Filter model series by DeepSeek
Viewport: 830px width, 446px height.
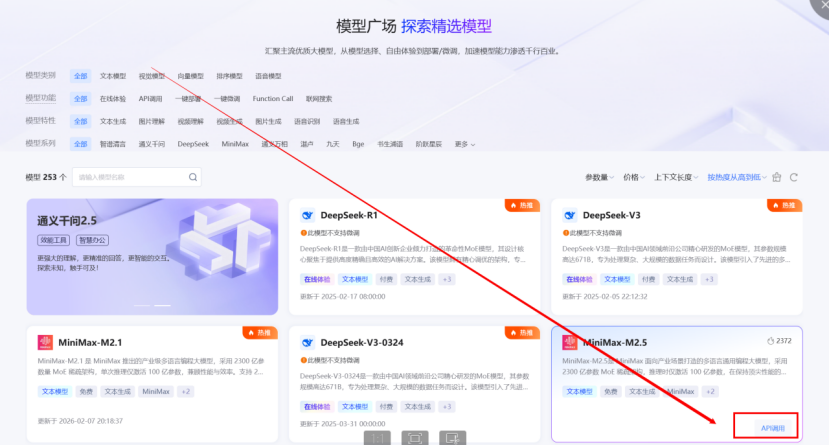click(193, 144)
